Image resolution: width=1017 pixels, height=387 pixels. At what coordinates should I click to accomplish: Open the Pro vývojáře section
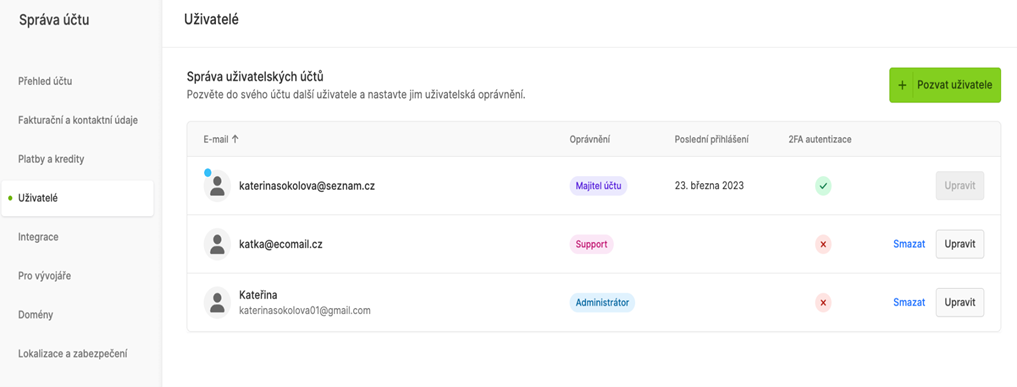45,276
